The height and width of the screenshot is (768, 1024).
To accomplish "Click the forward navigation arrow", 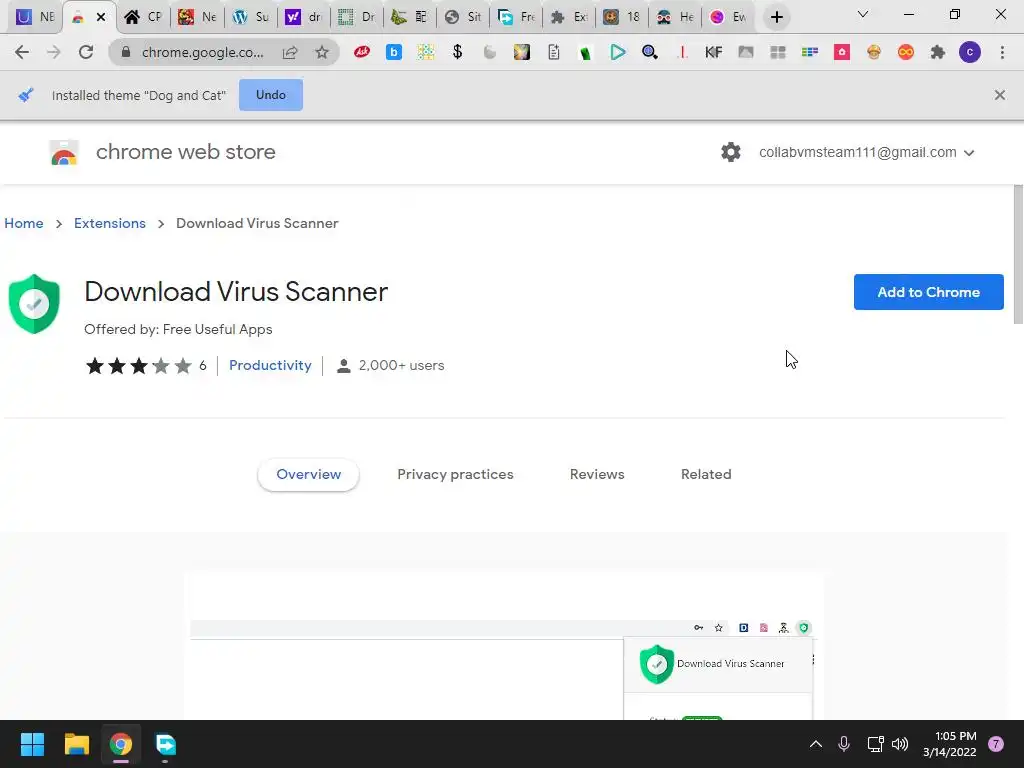I will 54,52.
